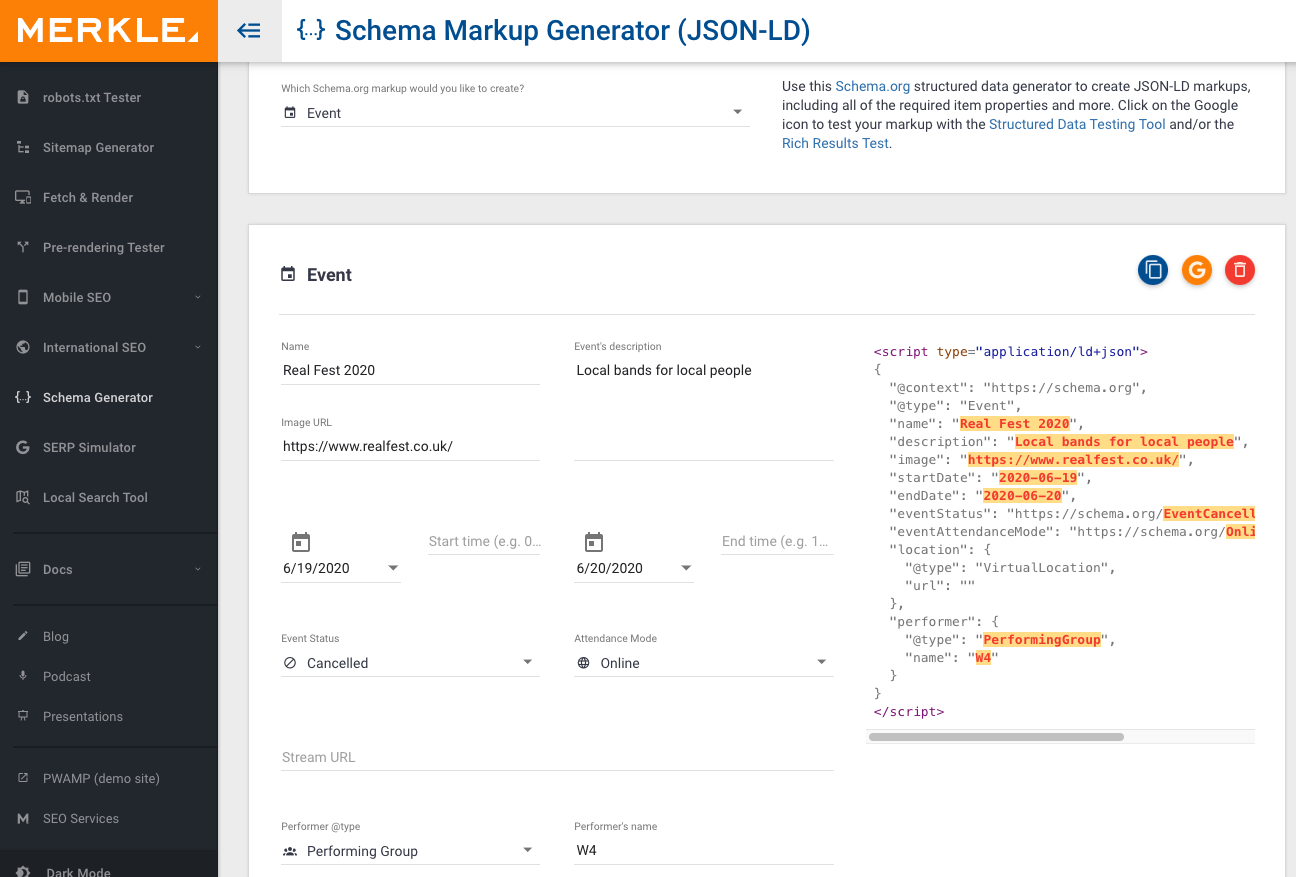Open the end date calendar icon
The width and height of the screenshot is (1296, 877).
point(594,542)
